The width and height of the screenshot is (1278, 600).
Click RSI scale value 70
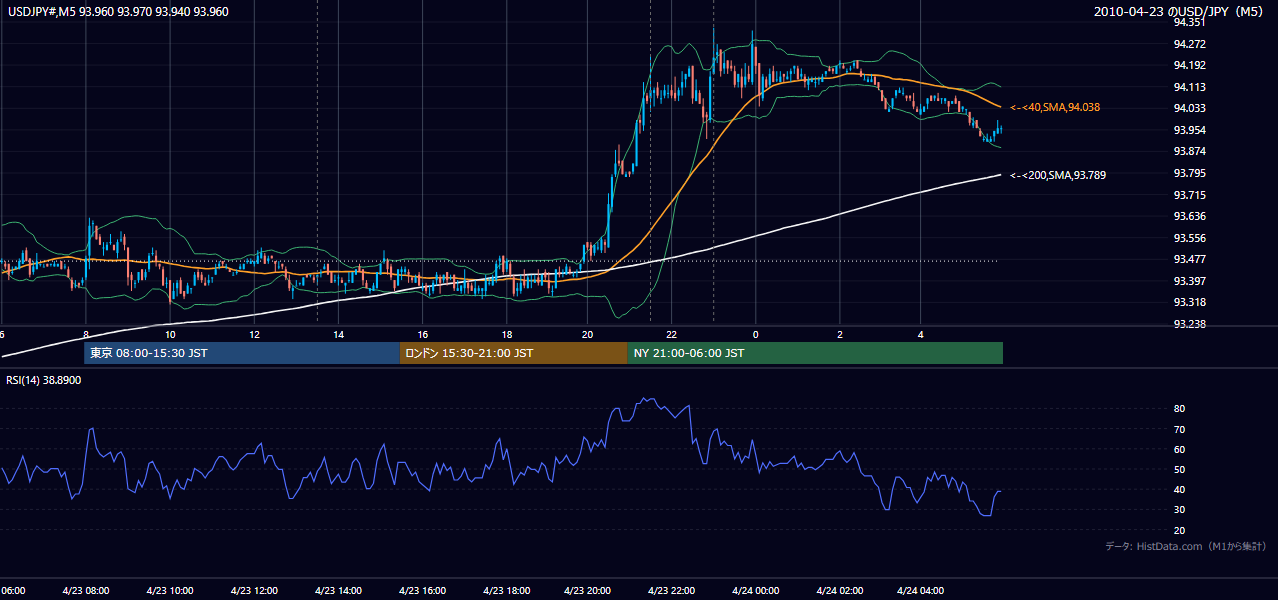point(1180,429)
